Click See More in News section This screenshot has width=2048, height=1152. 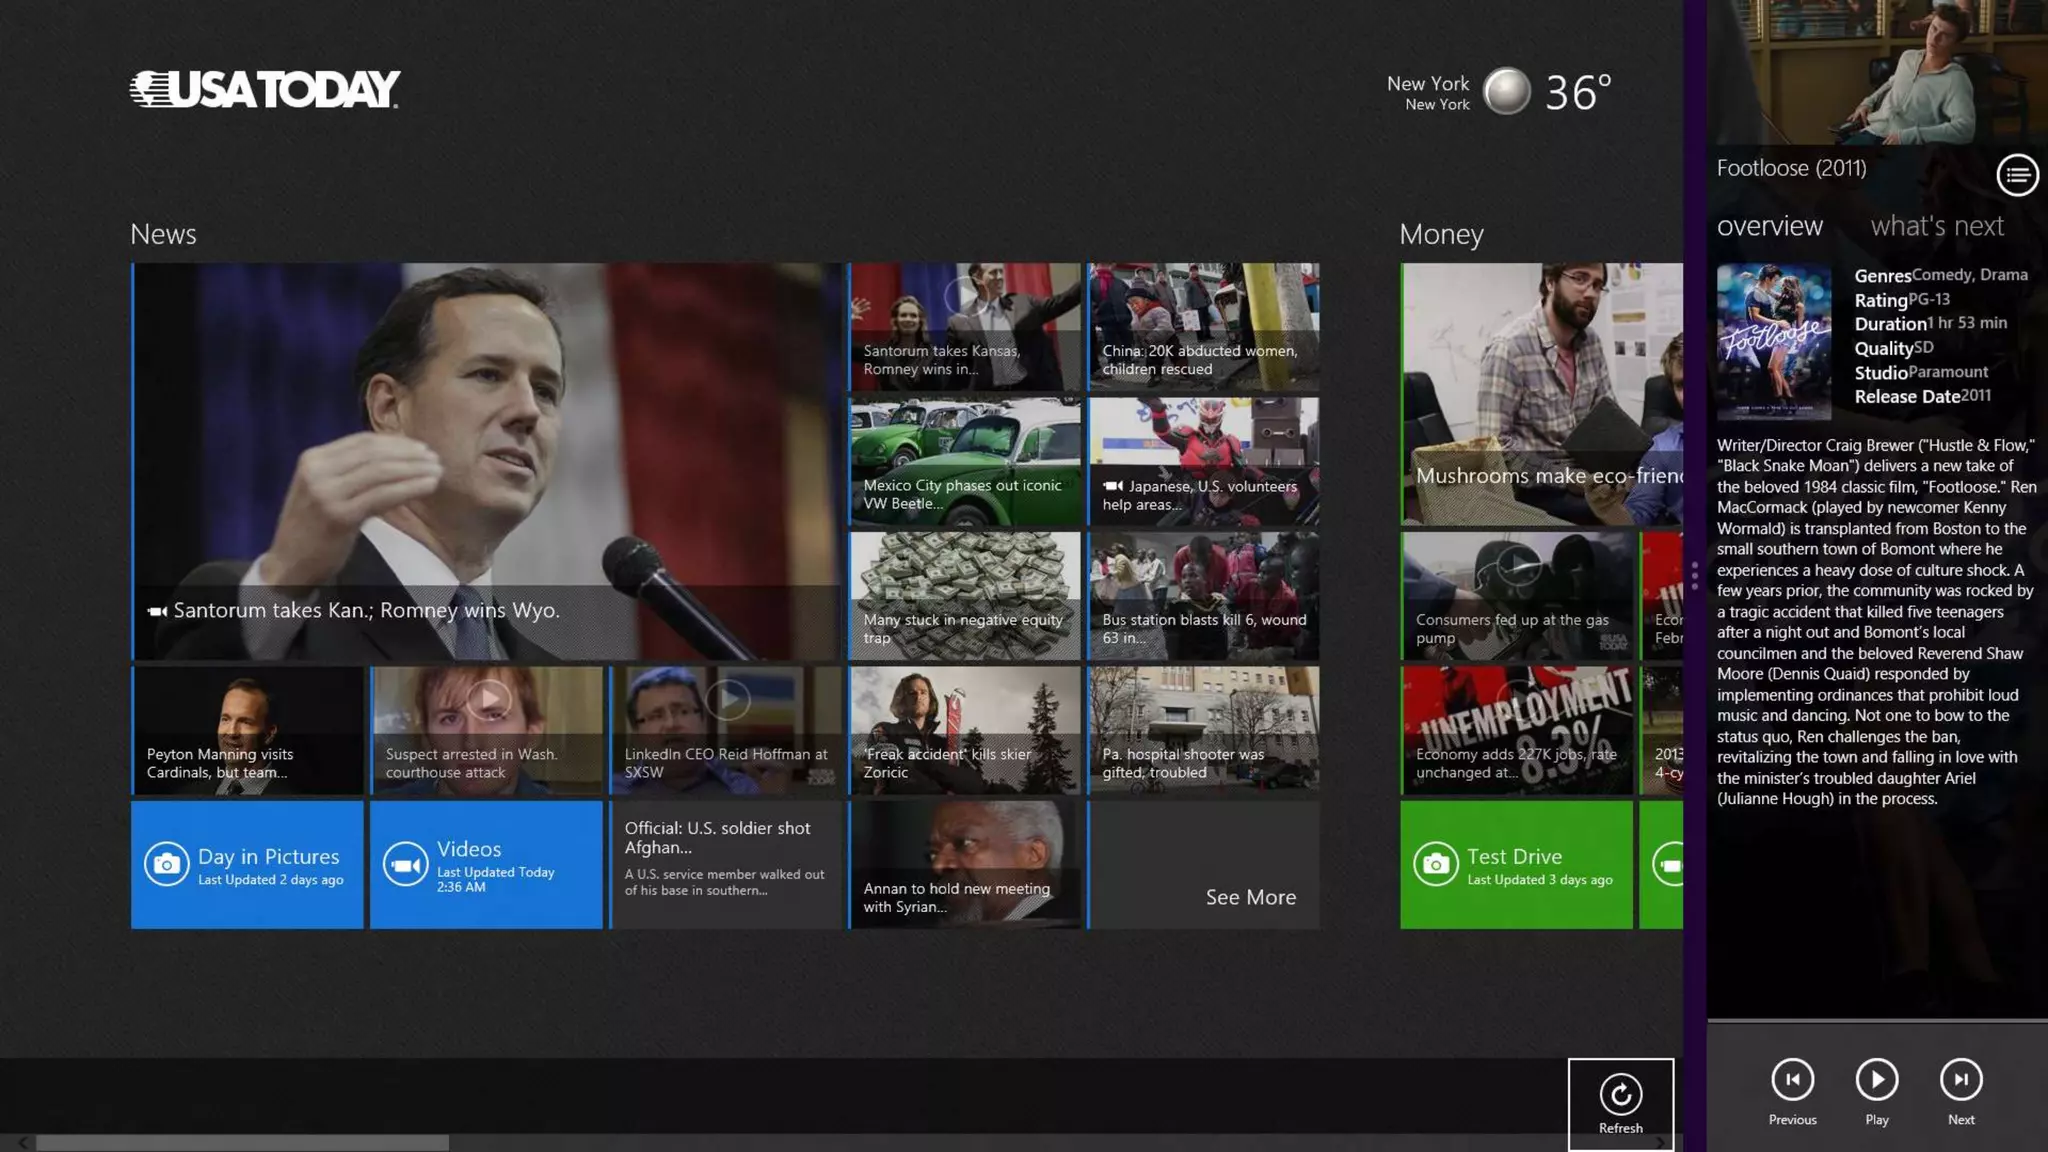tap(1250, 897)
